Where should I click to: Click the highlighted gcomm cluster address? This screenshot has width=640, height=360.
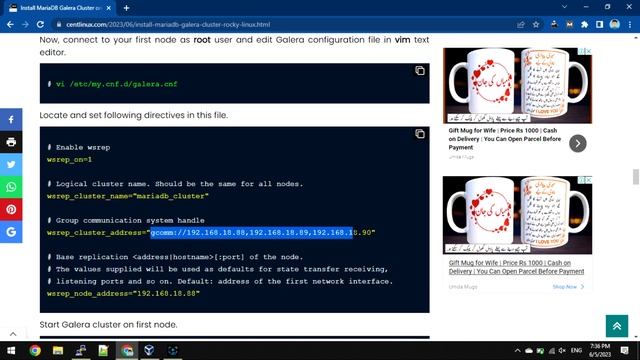[251, 233]
